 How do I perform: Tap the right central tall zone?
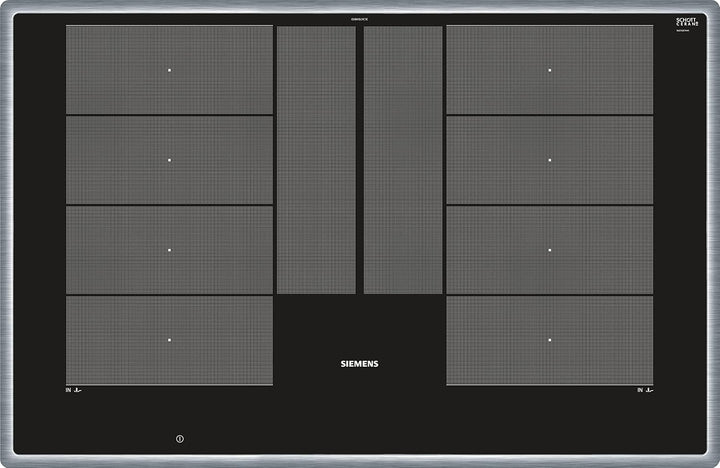403,160
